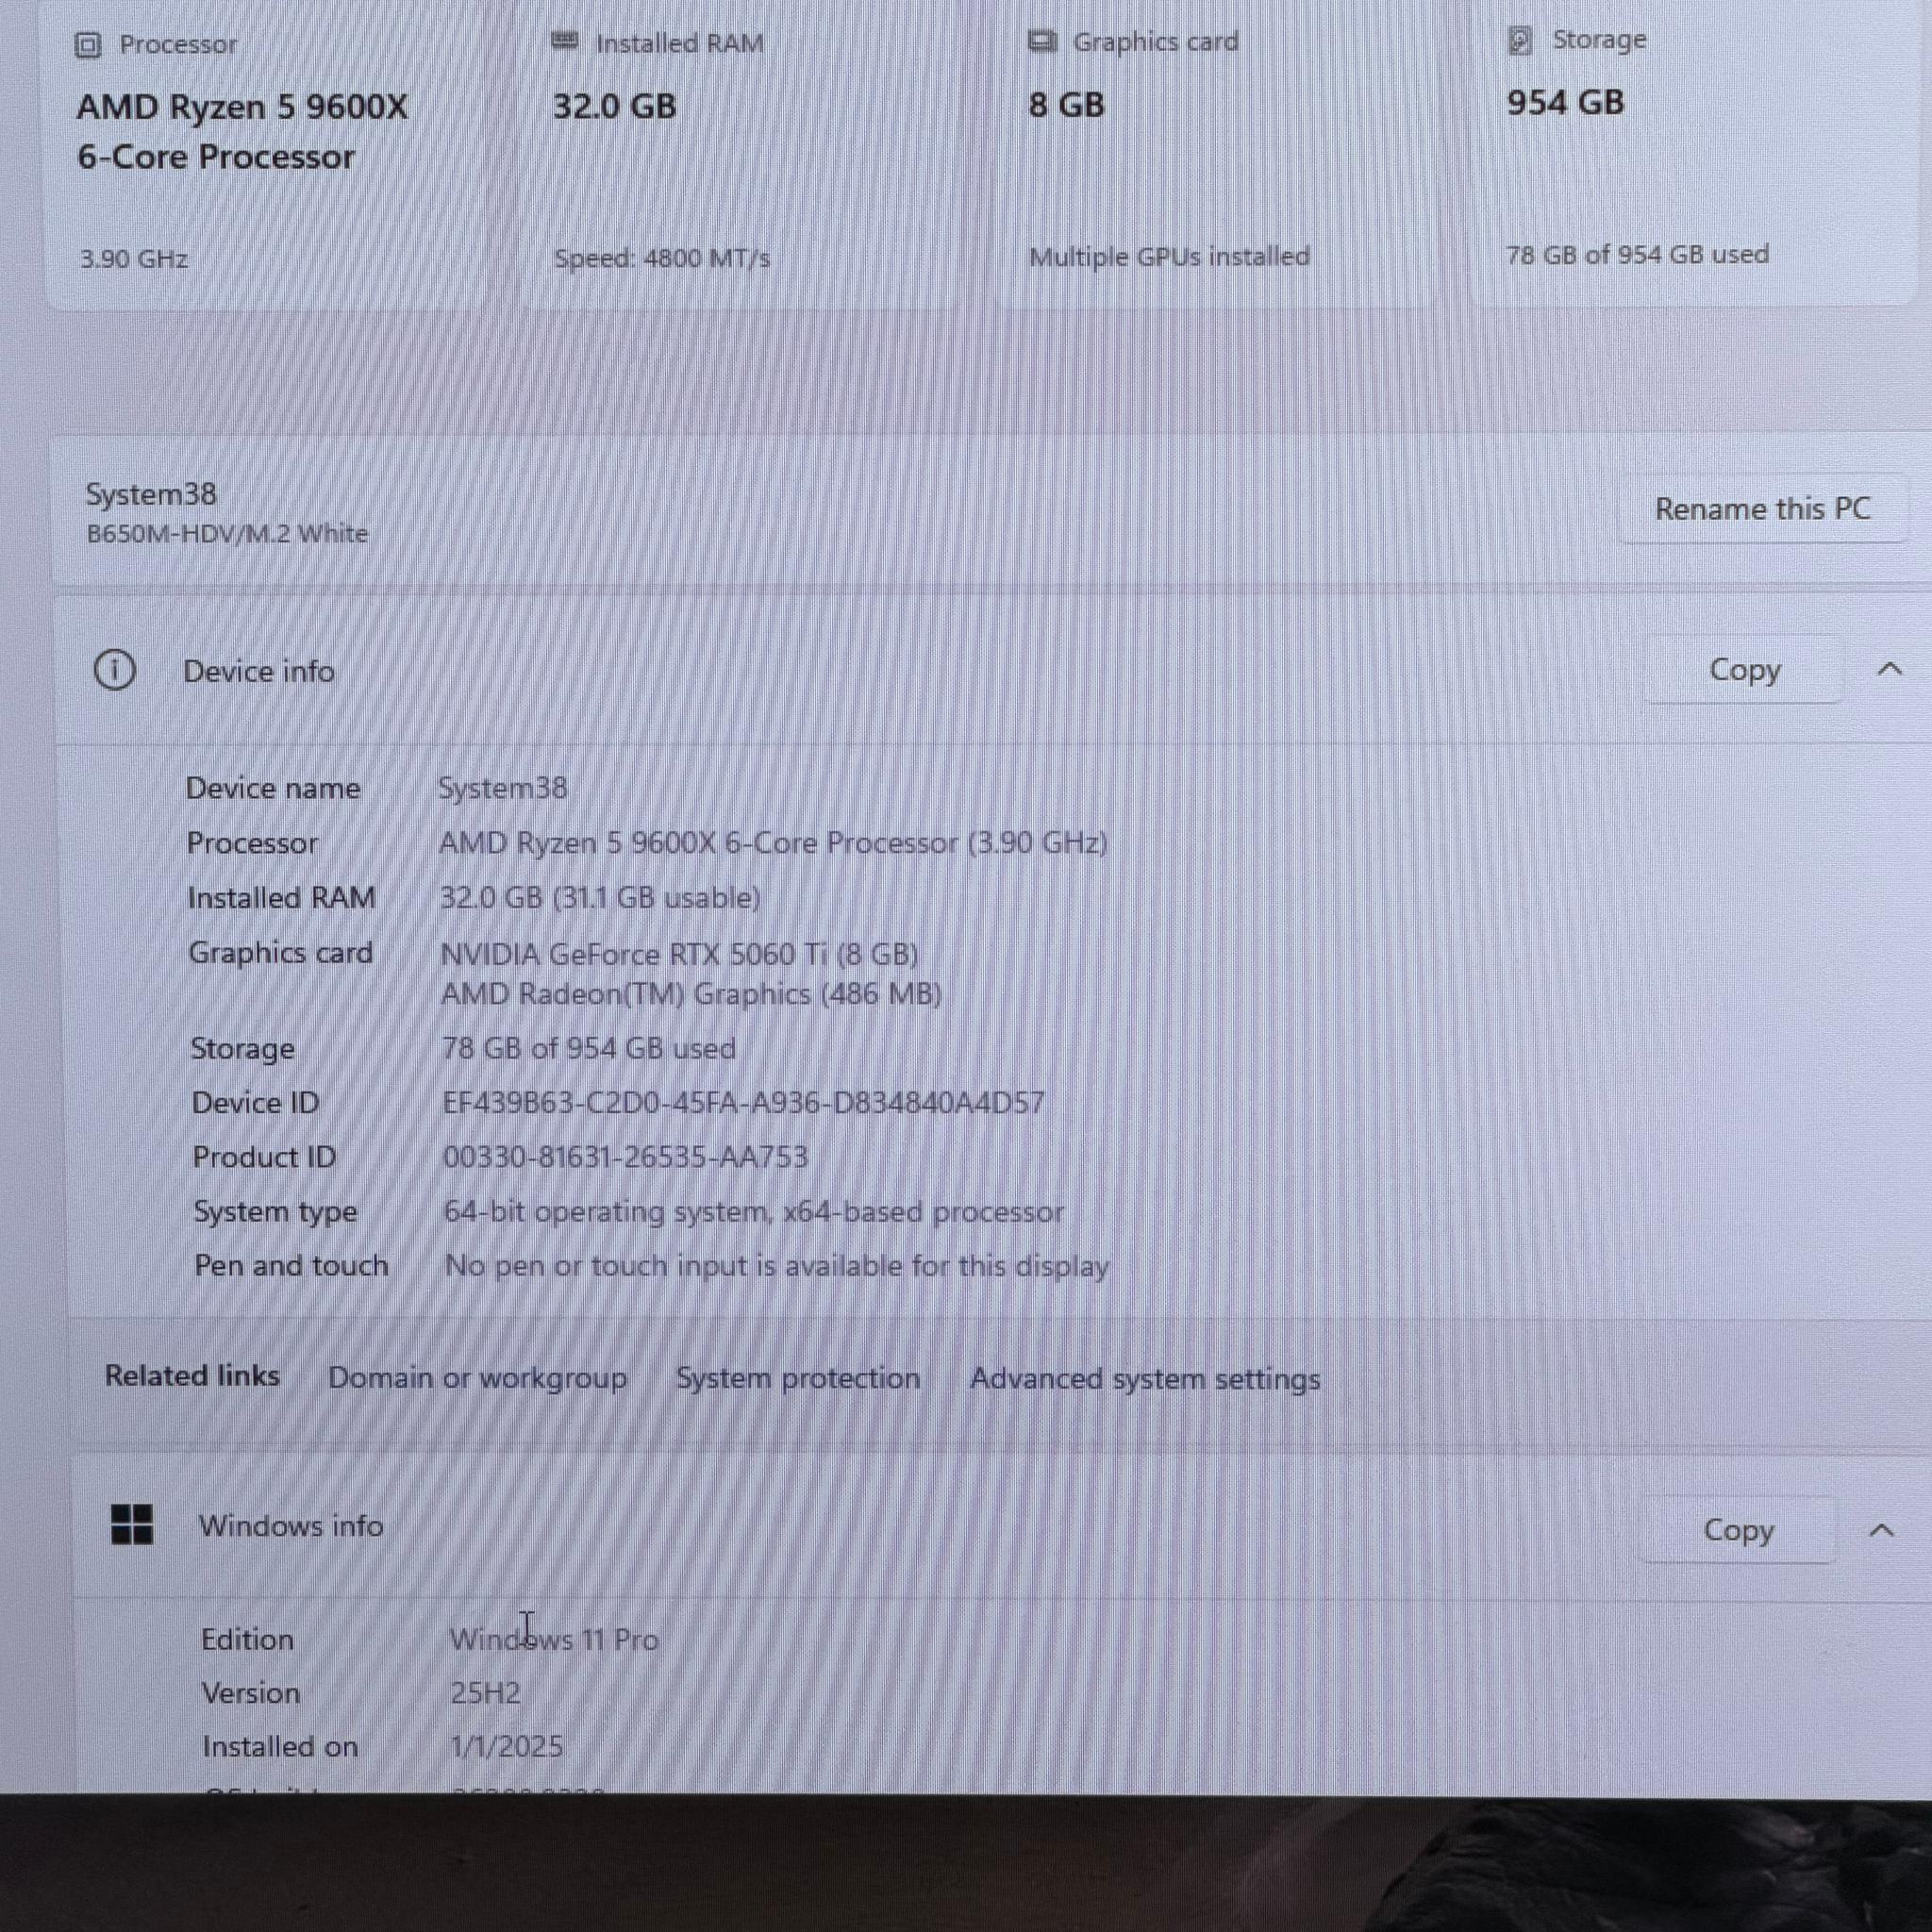Click the 8 GB heading in Graphics card
1932x1932 pixels.
click(x=1067, y=104)
